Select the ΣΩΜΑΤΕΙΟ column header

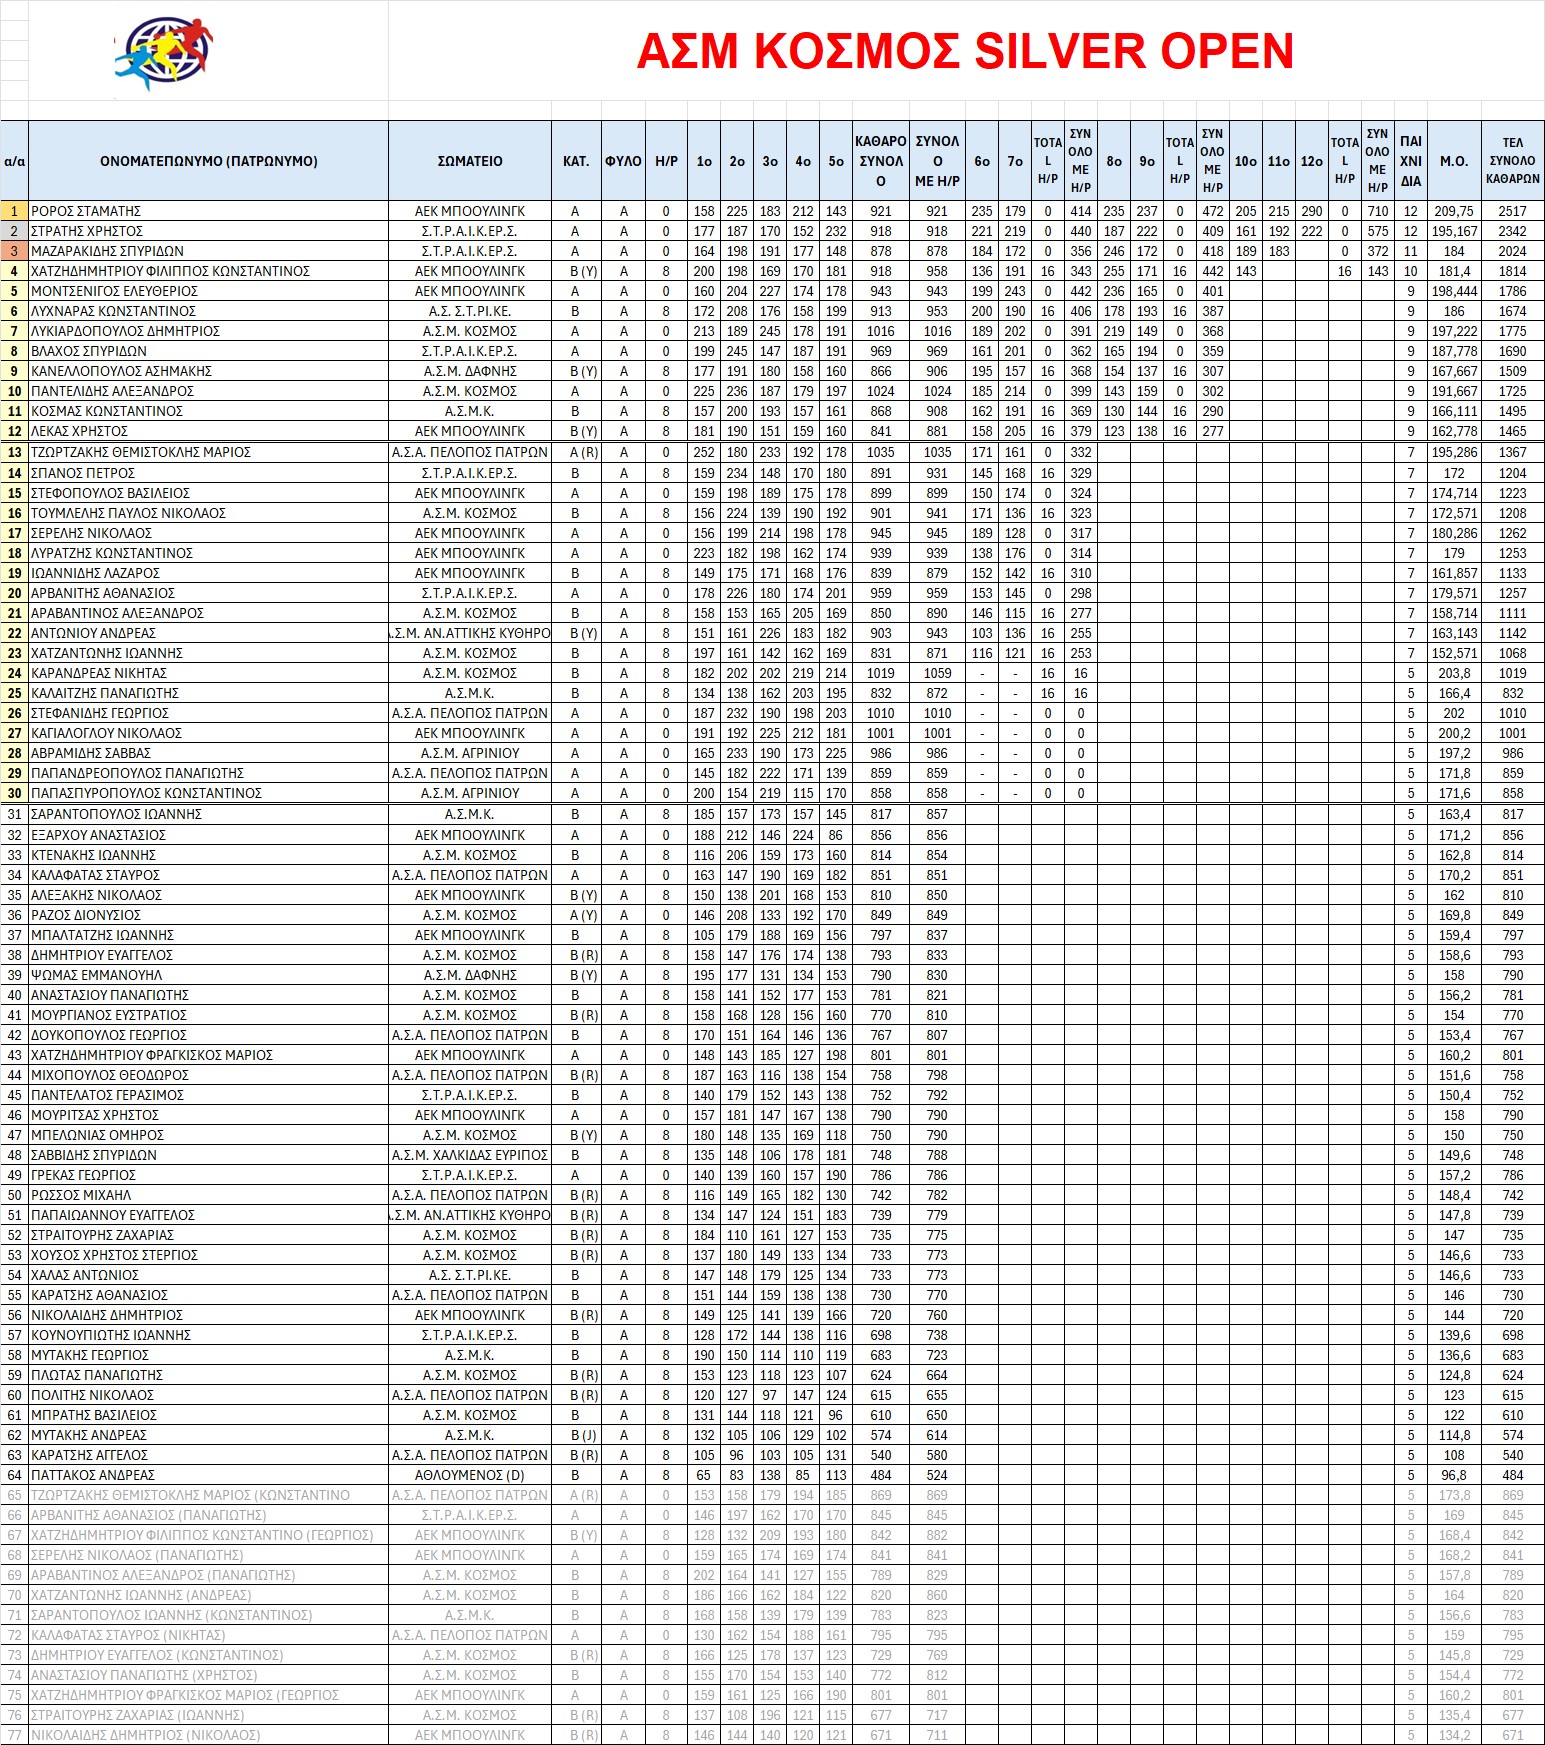pyautogui.click(x=469, y=161)
